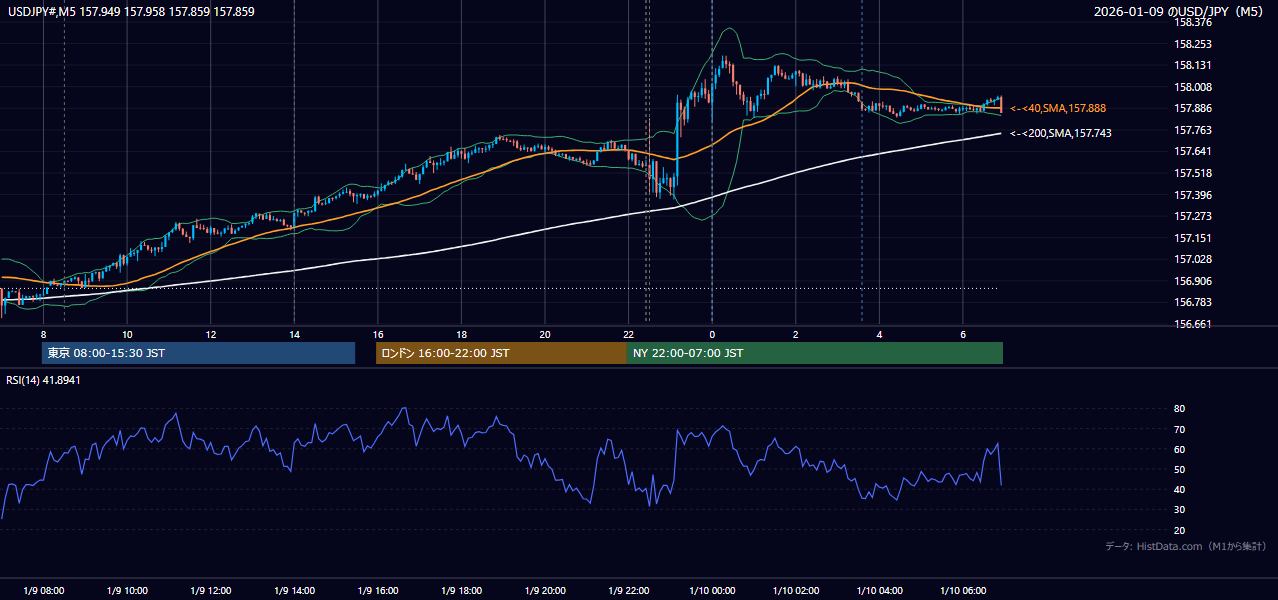Click hour label 0 under price chart

coord(711,334)
